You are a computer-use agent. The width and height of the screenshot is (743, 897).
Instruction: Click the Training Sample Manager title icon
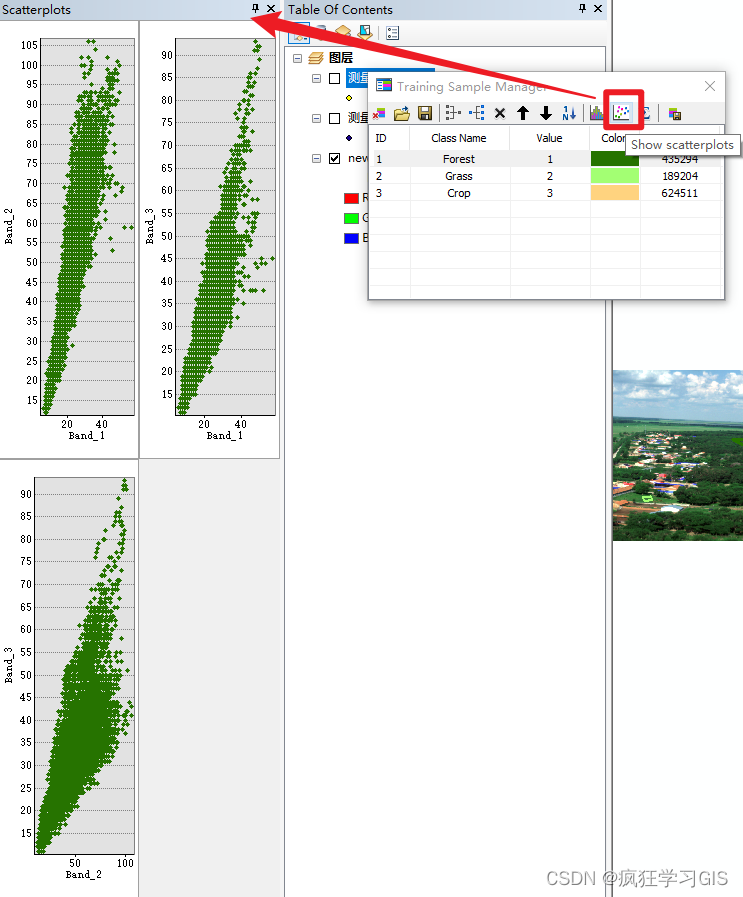coord(384,86)
